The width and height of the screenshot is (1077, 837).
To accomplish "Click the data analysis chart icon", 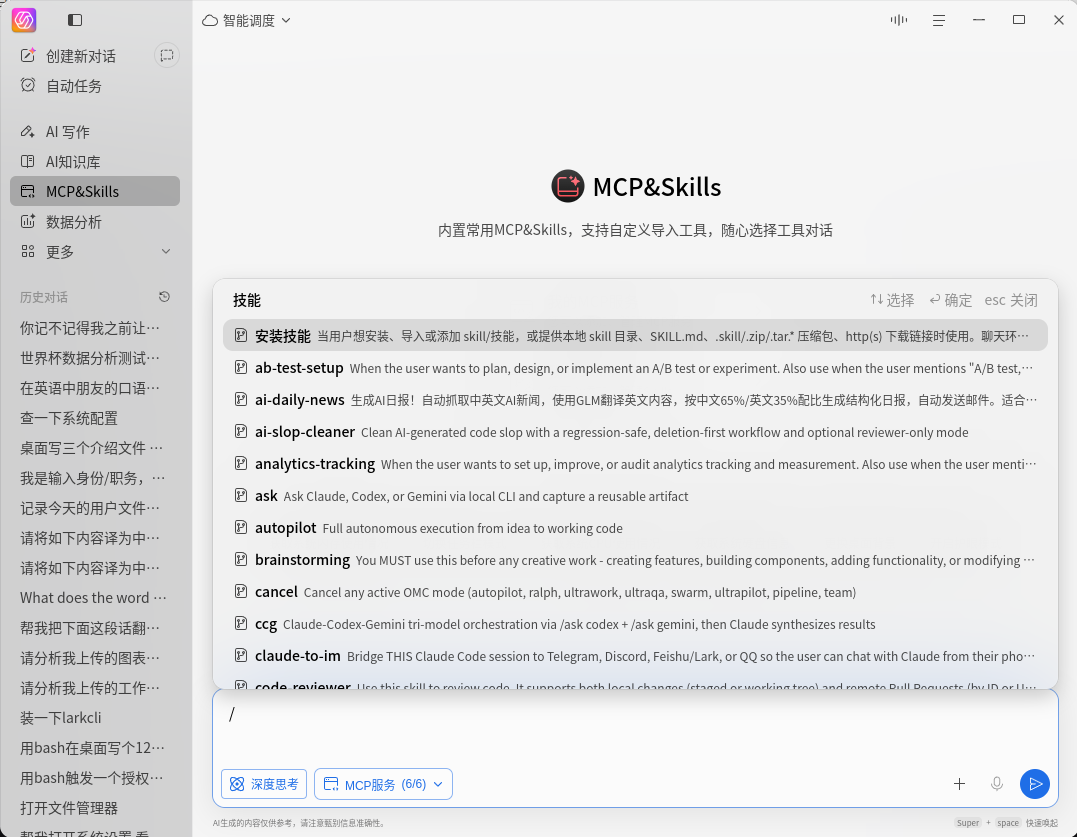I will pos(27,221).
